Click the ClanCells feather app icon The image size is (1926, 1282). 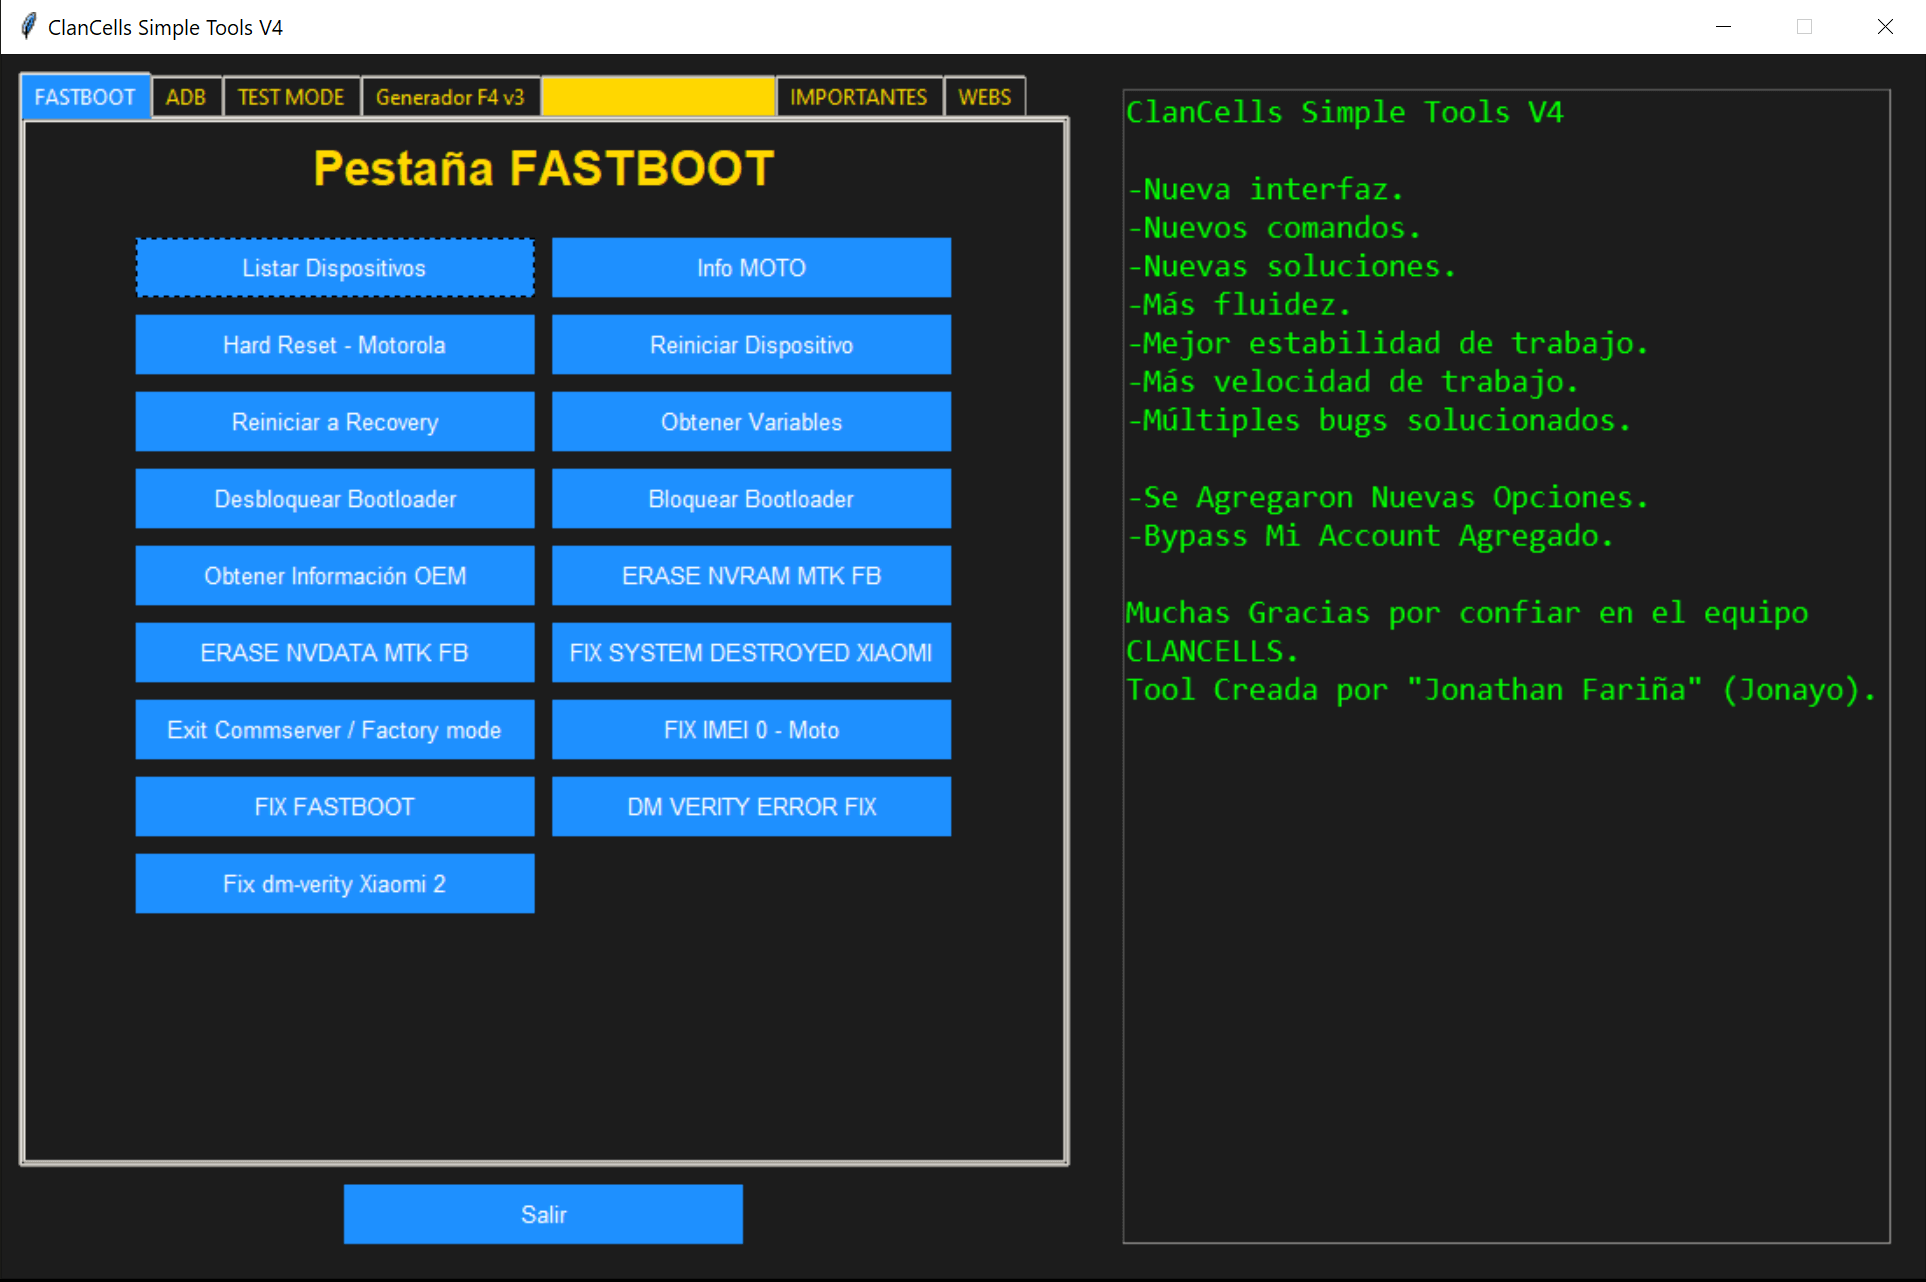[28, 26]
